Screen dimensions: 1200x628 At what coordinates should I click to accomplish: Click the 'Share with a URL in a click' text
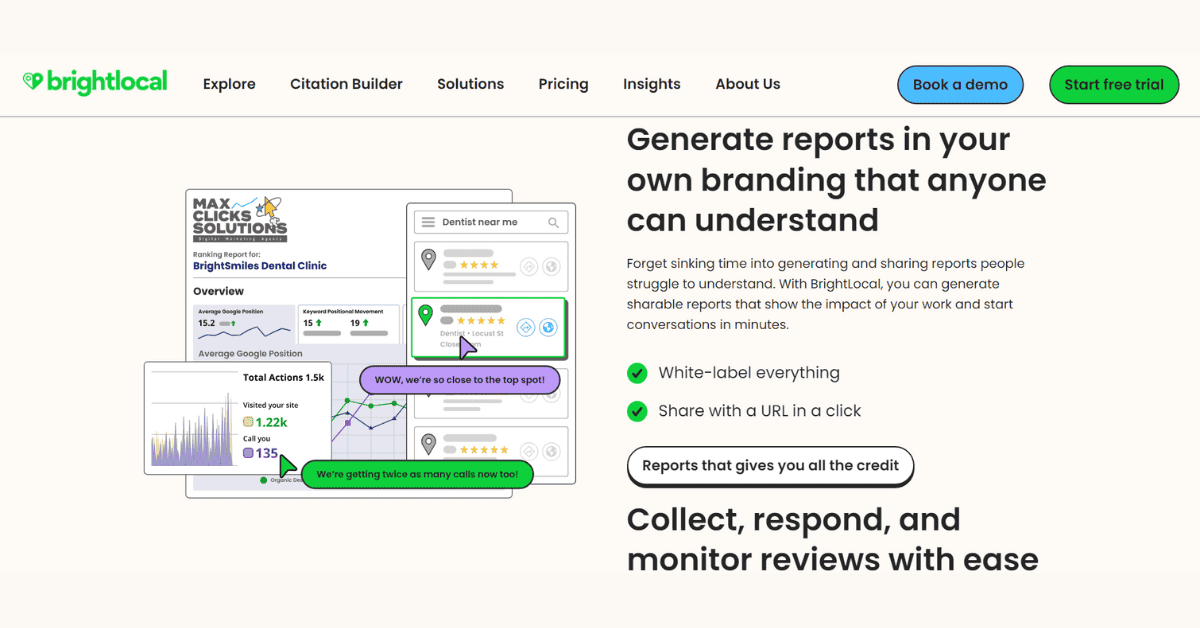(759, 411)
